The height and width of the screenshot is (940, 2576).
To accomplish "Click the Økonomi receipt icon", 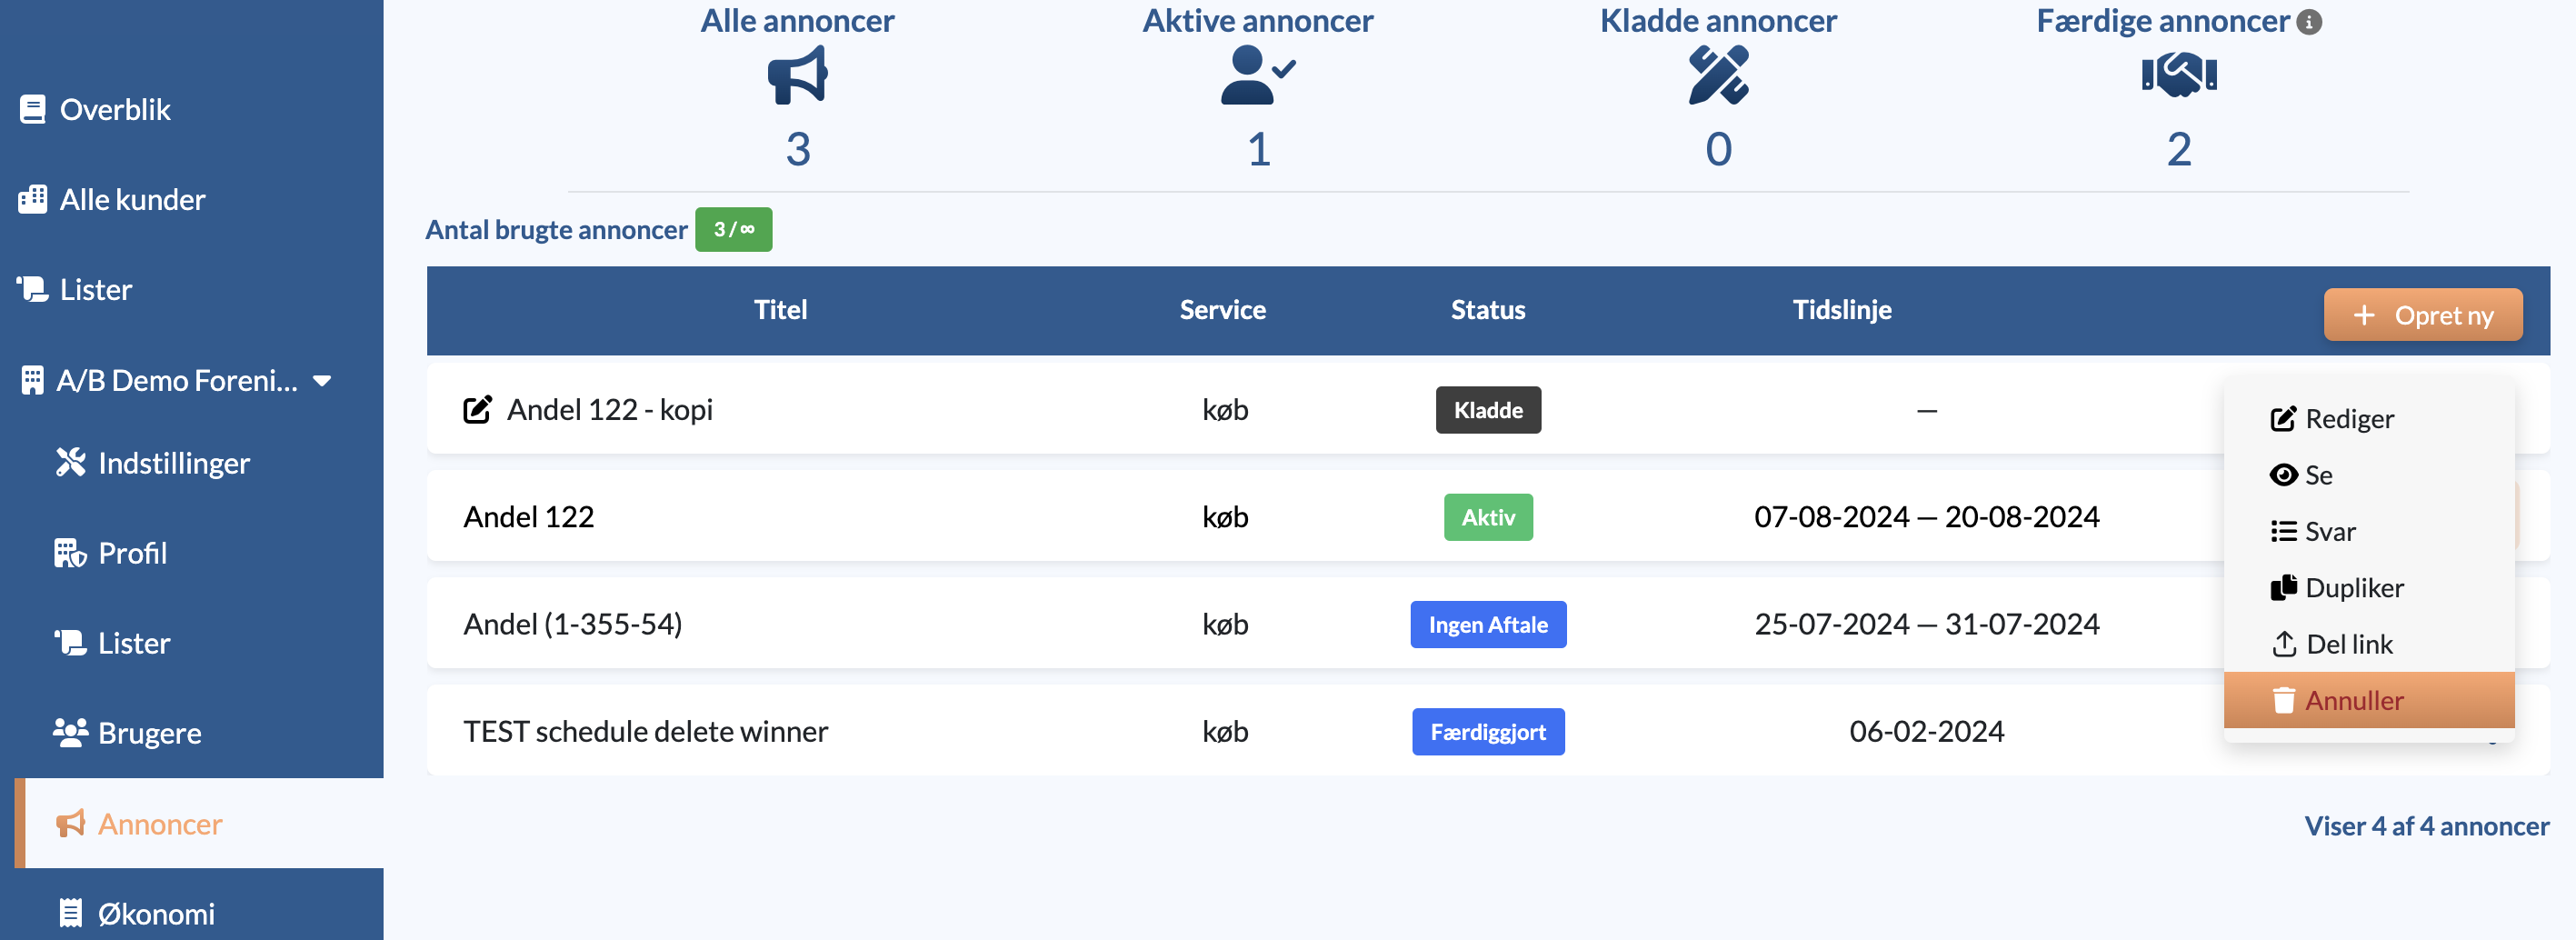I will coord(71,912).
